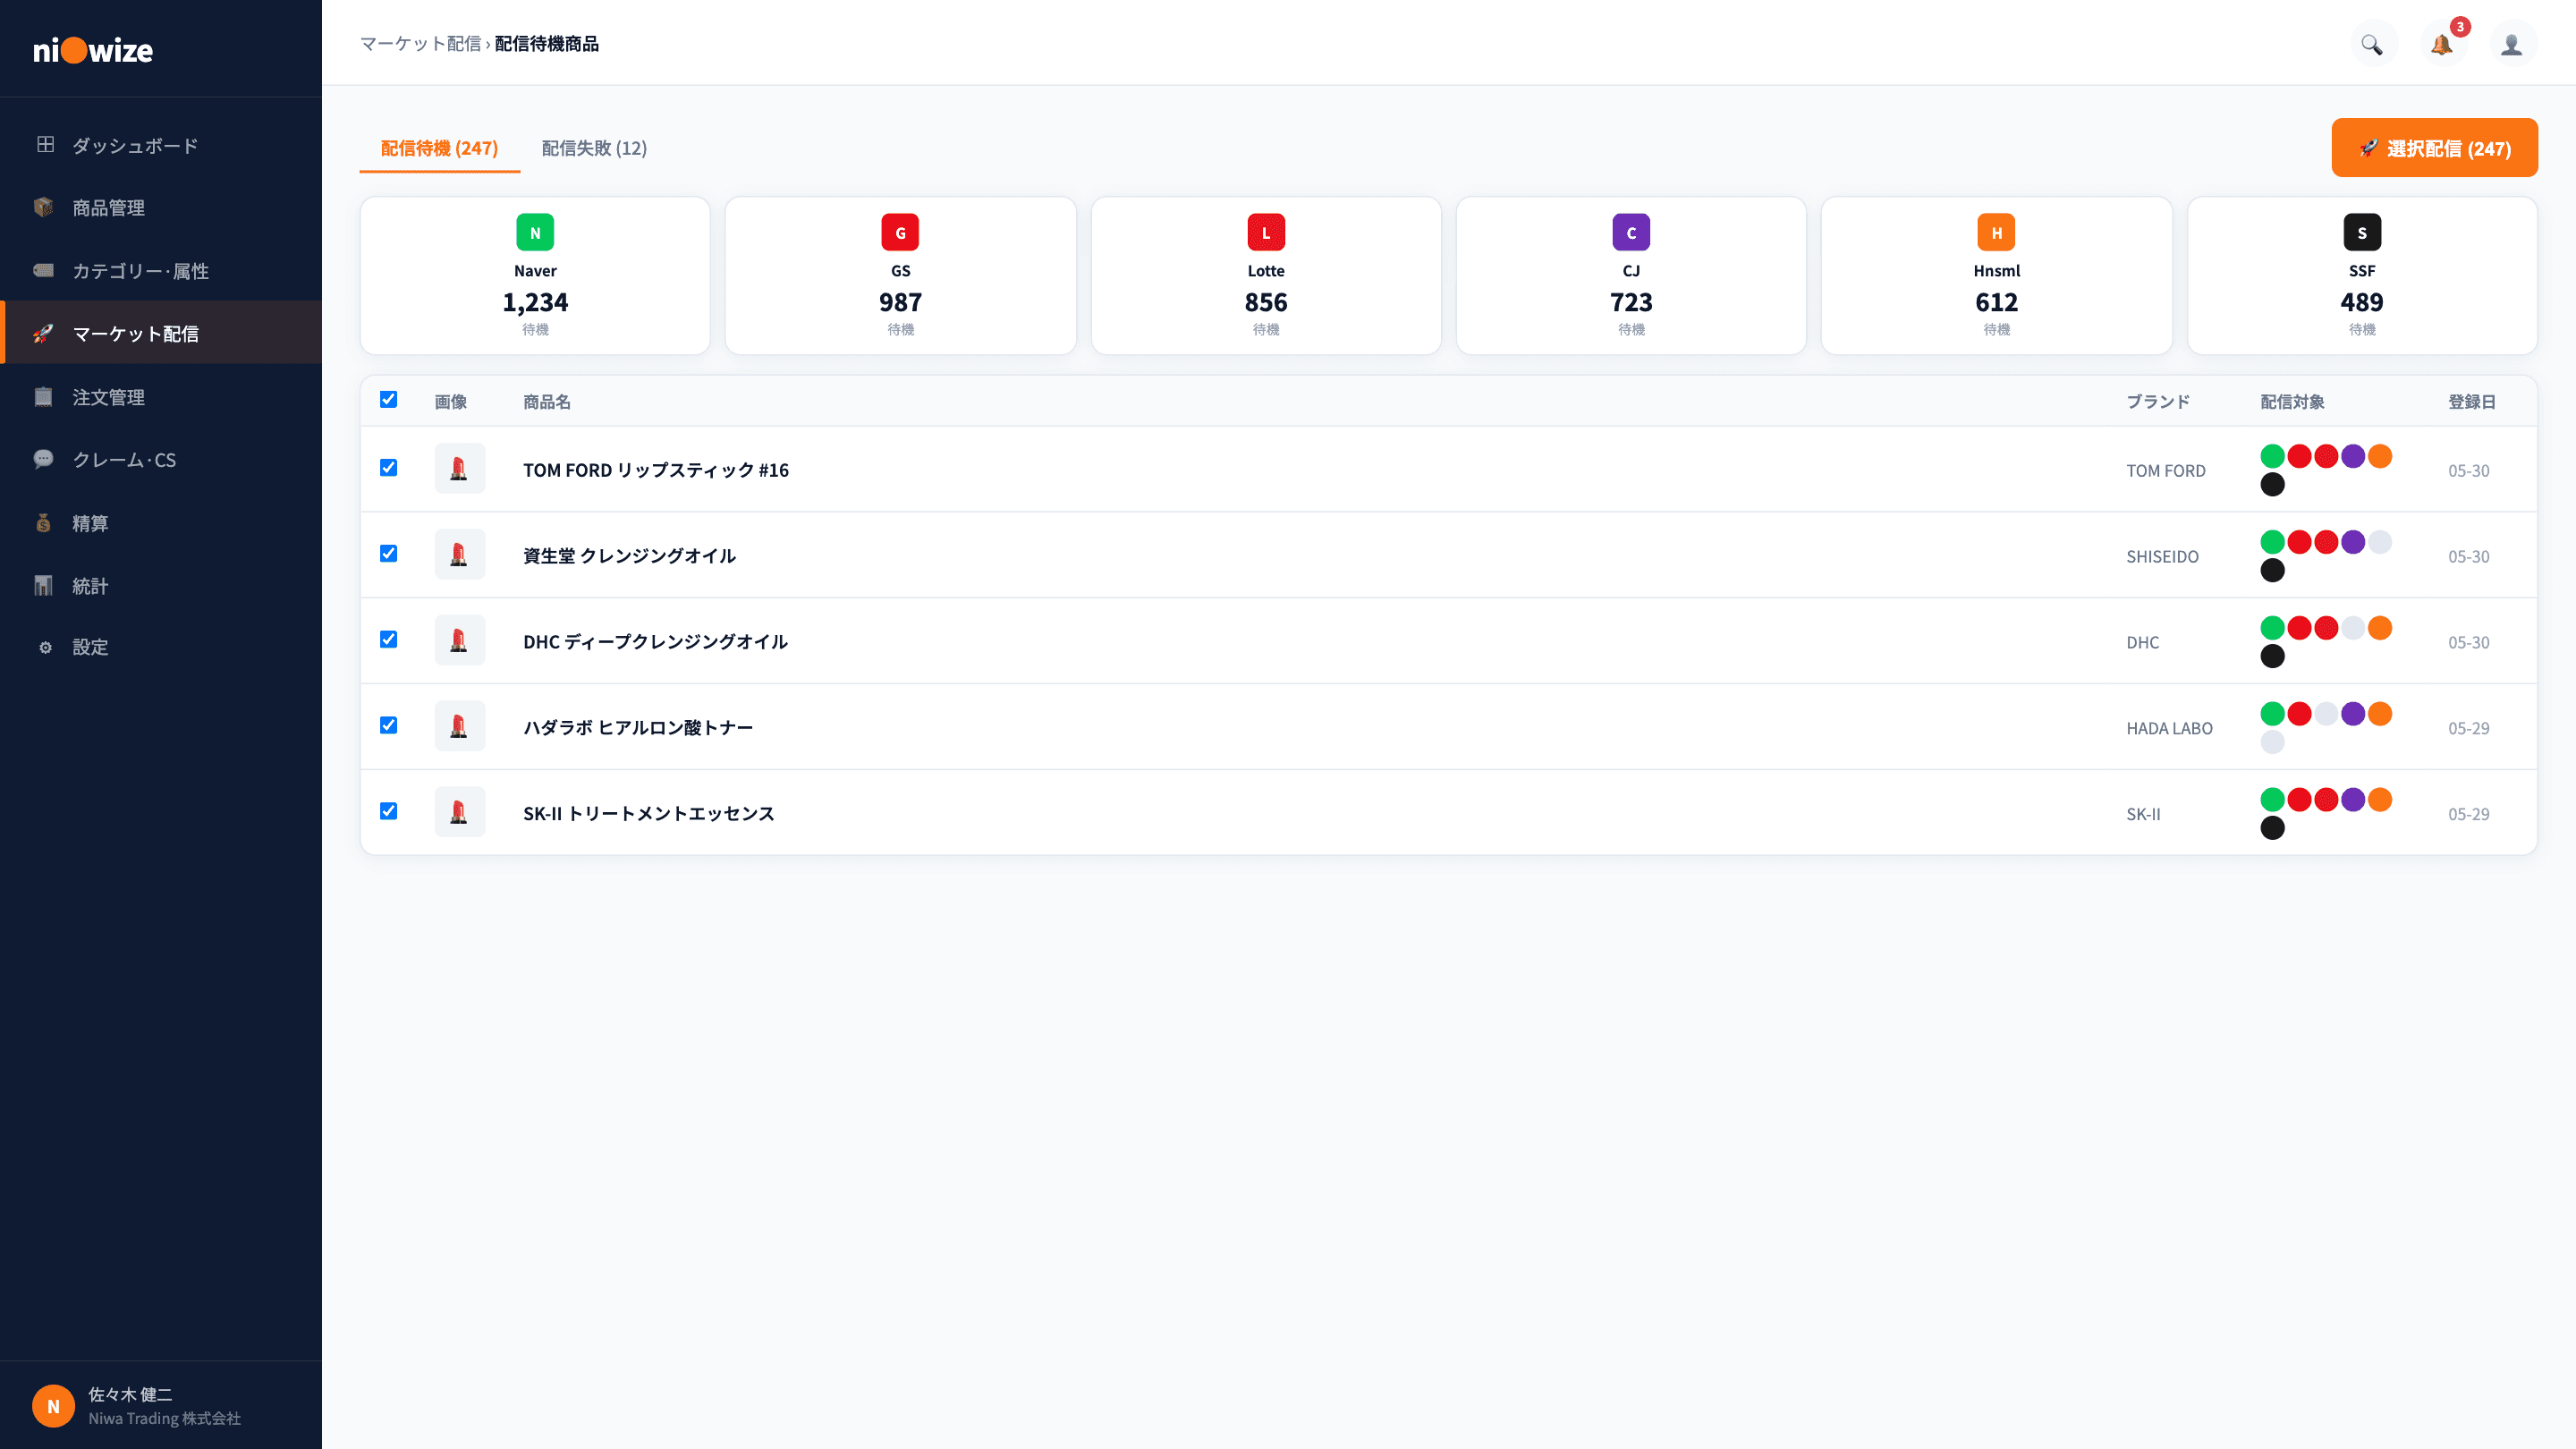Click product name ハダラボ ヒアルロン酸トナー
This screenshot has width=2576, height=1449.
638,728
